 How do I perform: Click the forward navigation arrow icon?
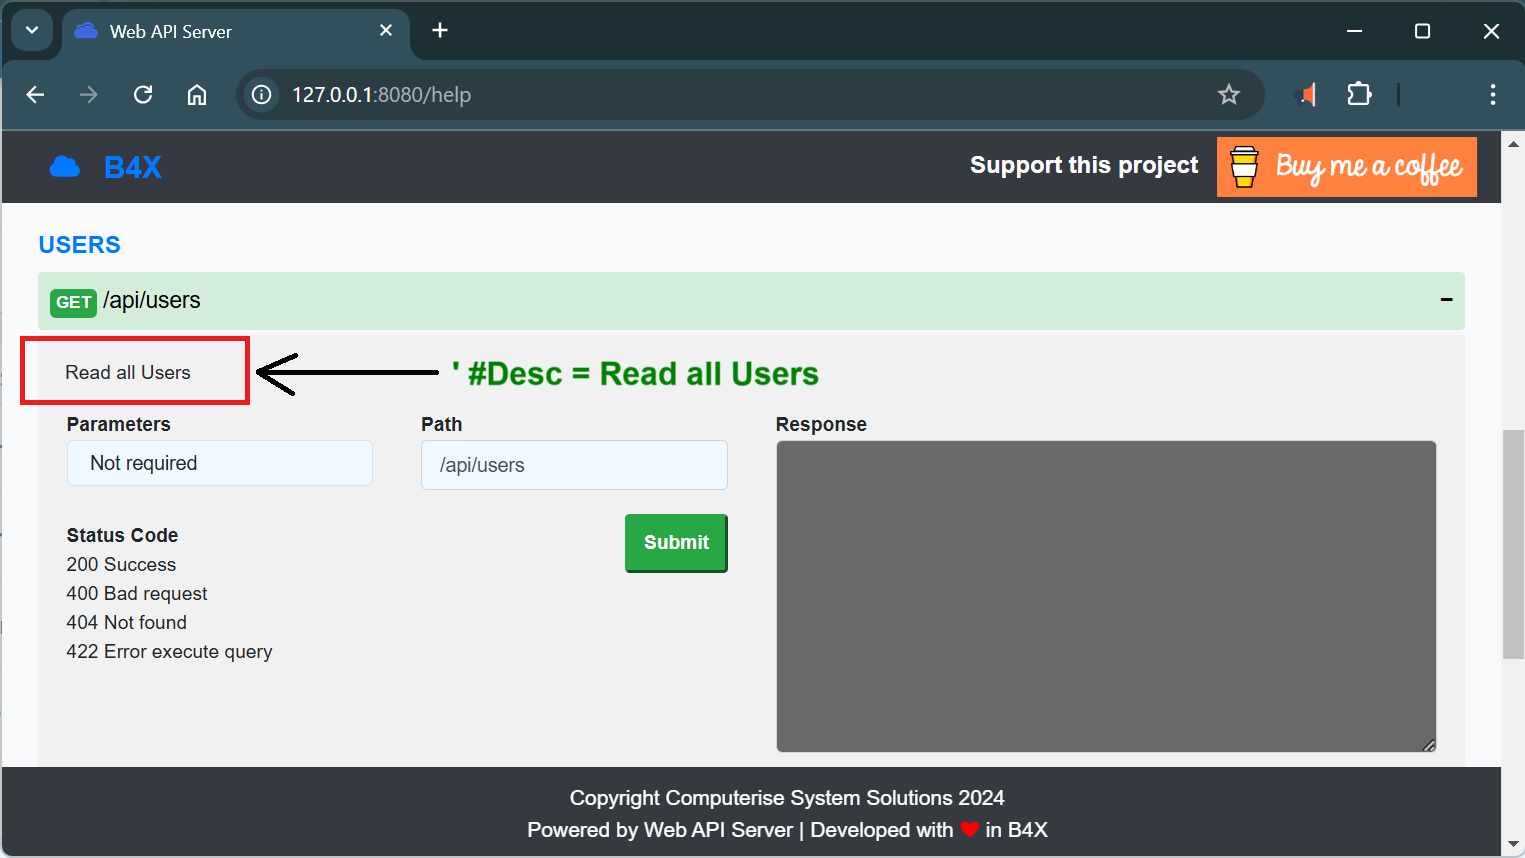[x=88, y=94]
